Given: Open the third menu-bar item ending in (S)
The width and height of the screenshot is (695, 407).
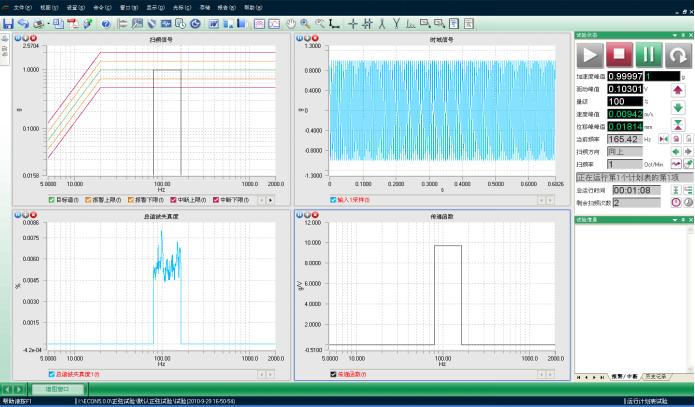Looking at the screenshot, I should [x=75, y=8].
